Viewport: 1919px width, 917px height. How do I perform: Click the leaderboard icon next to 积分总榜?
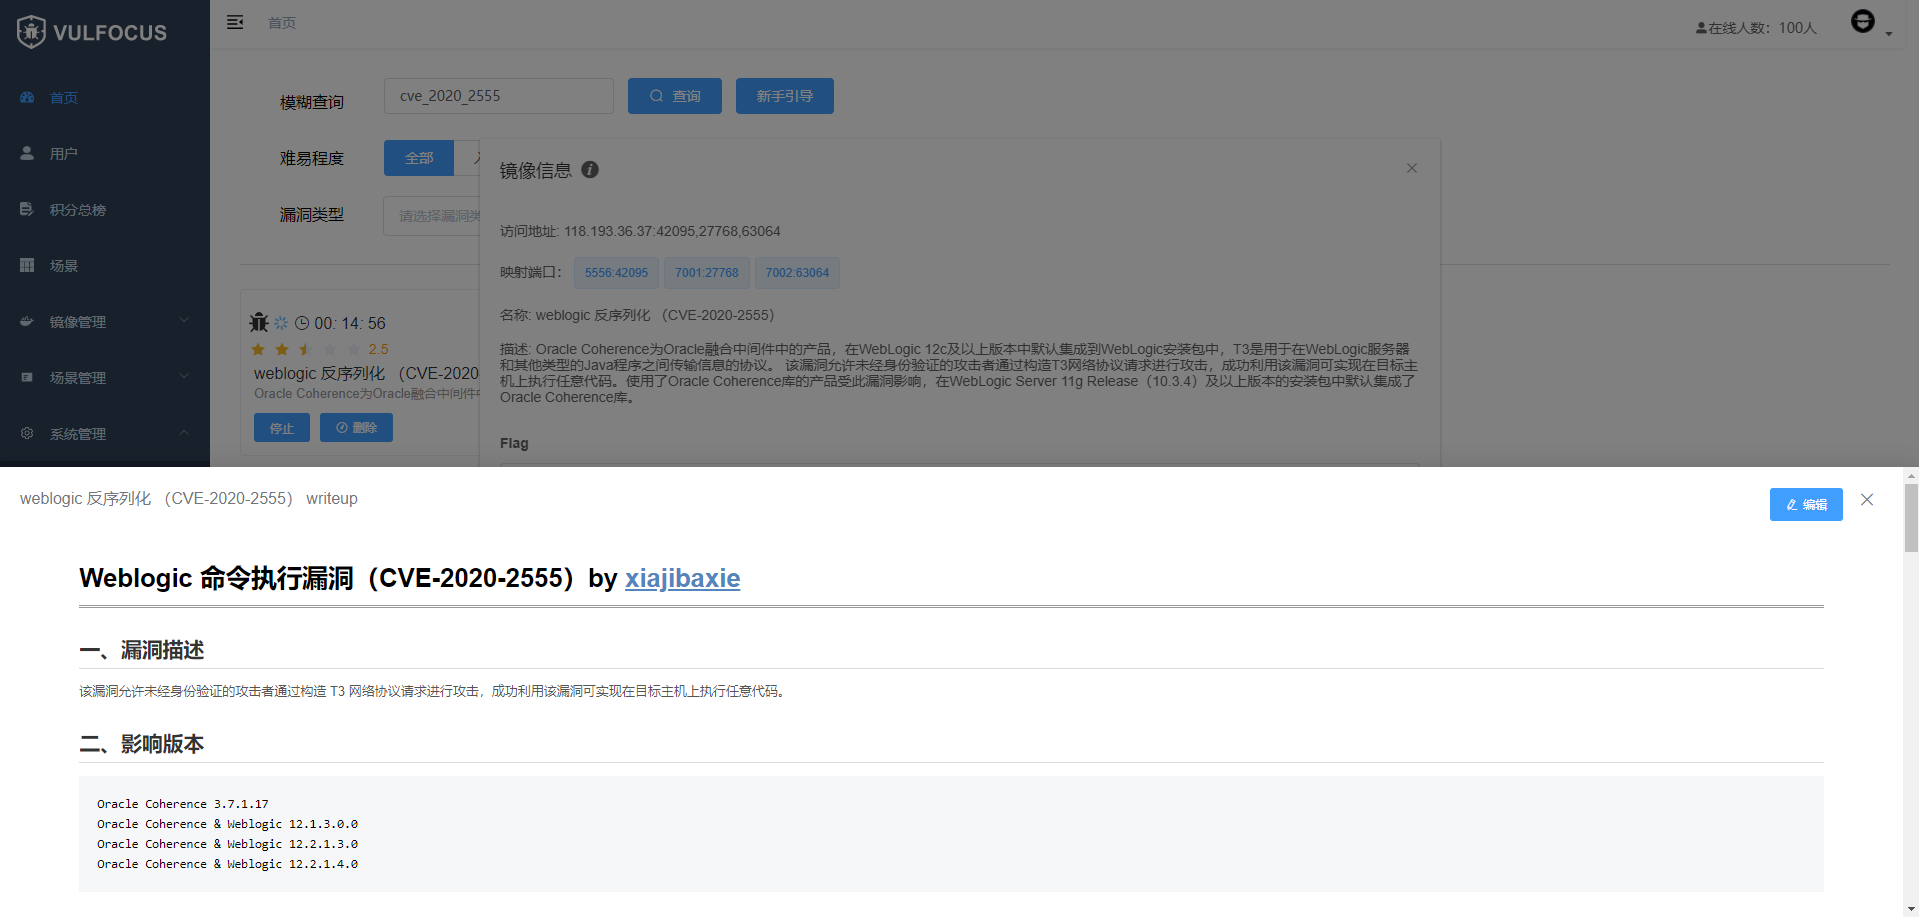click(x=27, y=209)
